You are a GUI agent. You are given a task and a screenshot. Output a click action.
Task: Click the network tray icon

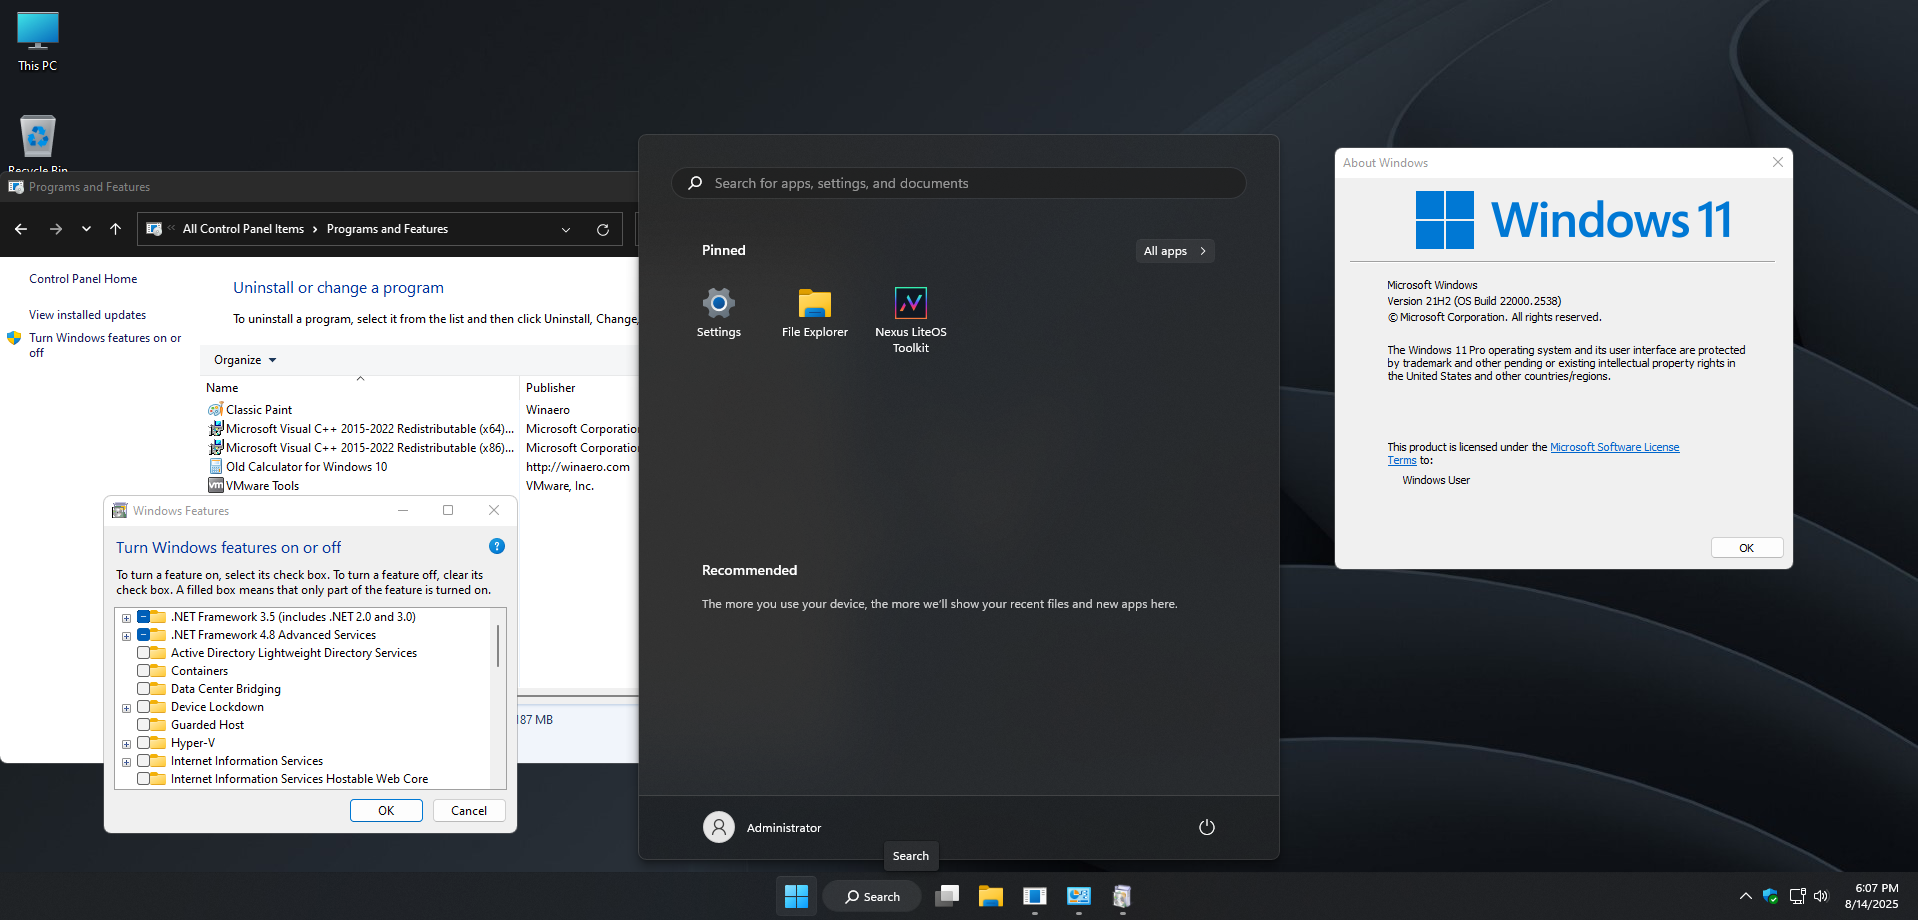(1797, 896)
